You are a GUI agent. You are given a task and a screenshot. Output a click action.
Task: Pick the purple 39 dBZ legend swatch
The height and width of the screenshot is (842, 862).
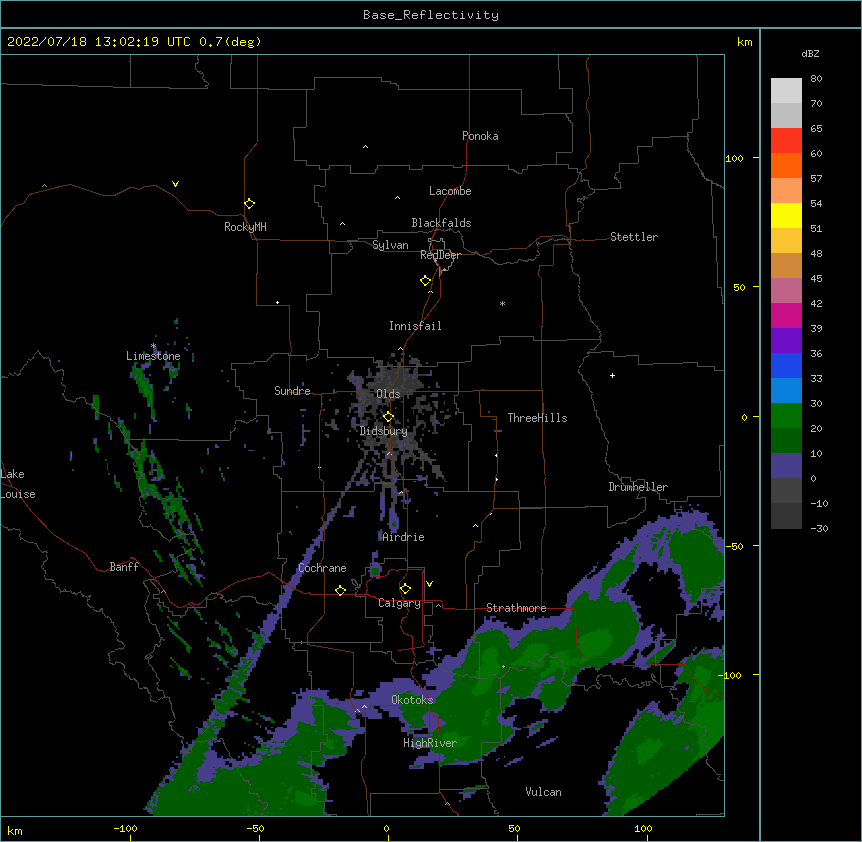click(786, 340)
